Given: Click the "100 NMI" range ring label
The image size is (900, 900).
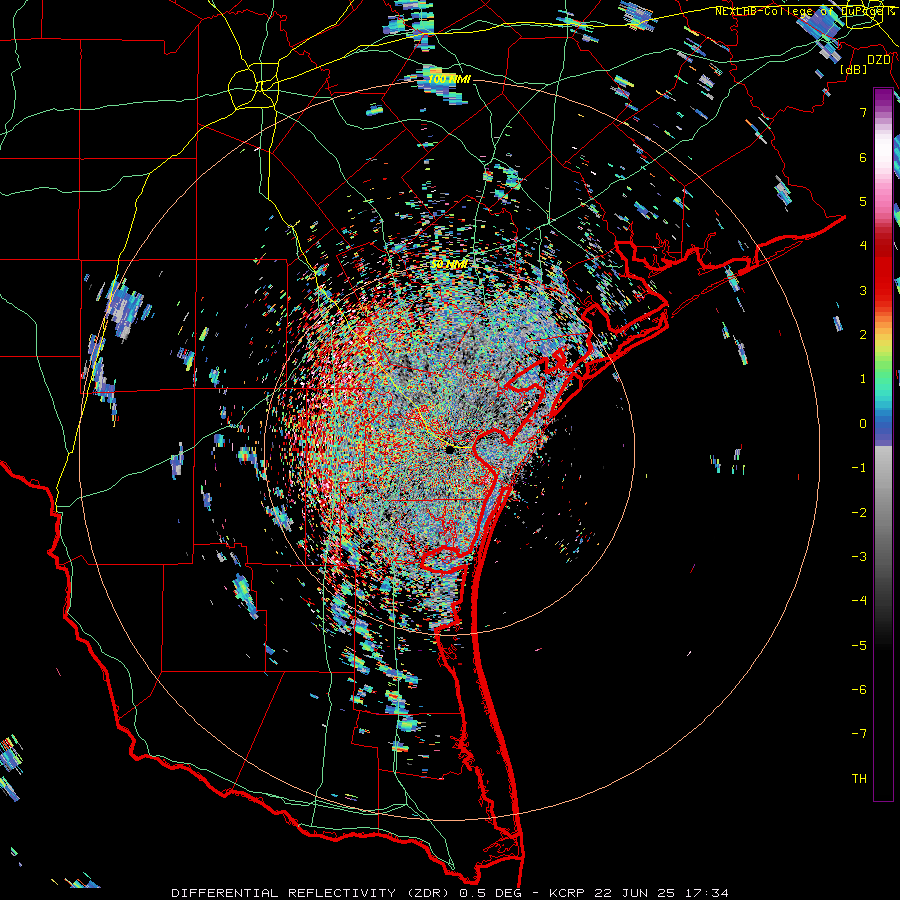Looking at the screenshot, I should (449, 79).
